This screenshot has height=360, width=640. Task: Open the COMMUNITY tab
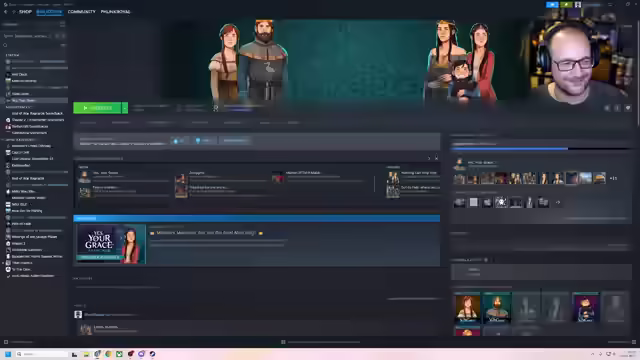point(82,12)
